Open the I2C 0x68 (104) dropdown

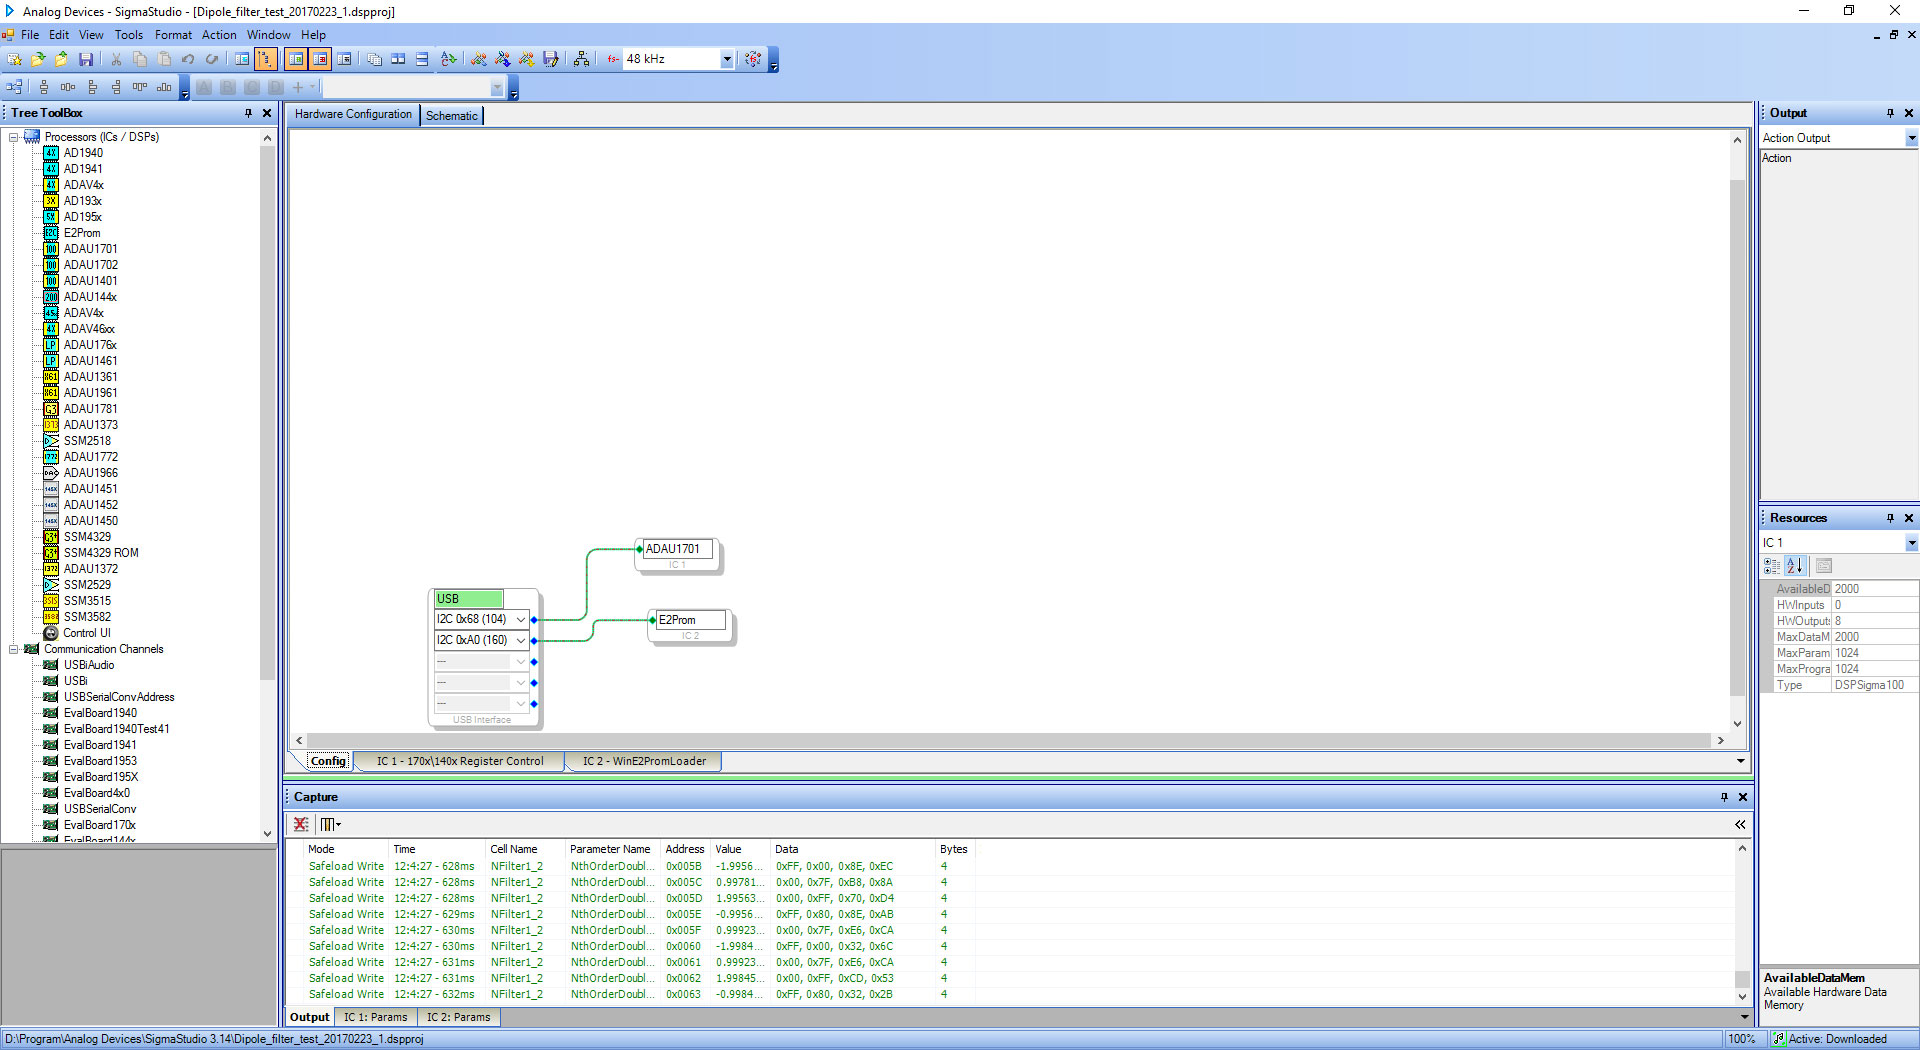[x=520, y=619]
